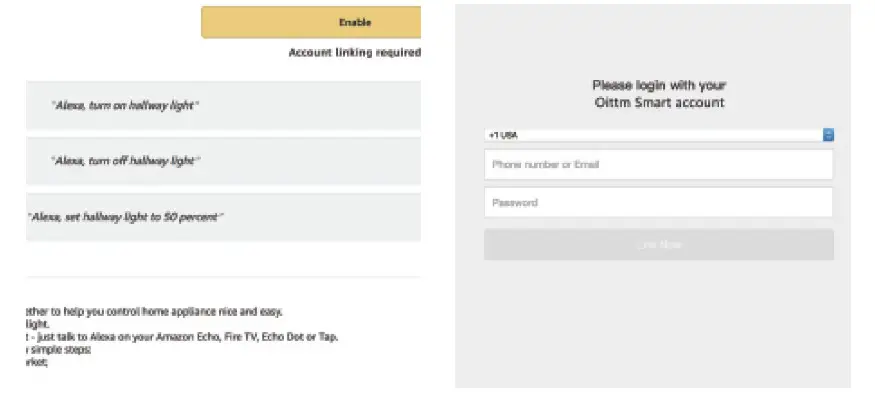Select the "Alexa, turn on hallway light" phrase
Viewport: 875px width, 409px height.
coord(125,105)
